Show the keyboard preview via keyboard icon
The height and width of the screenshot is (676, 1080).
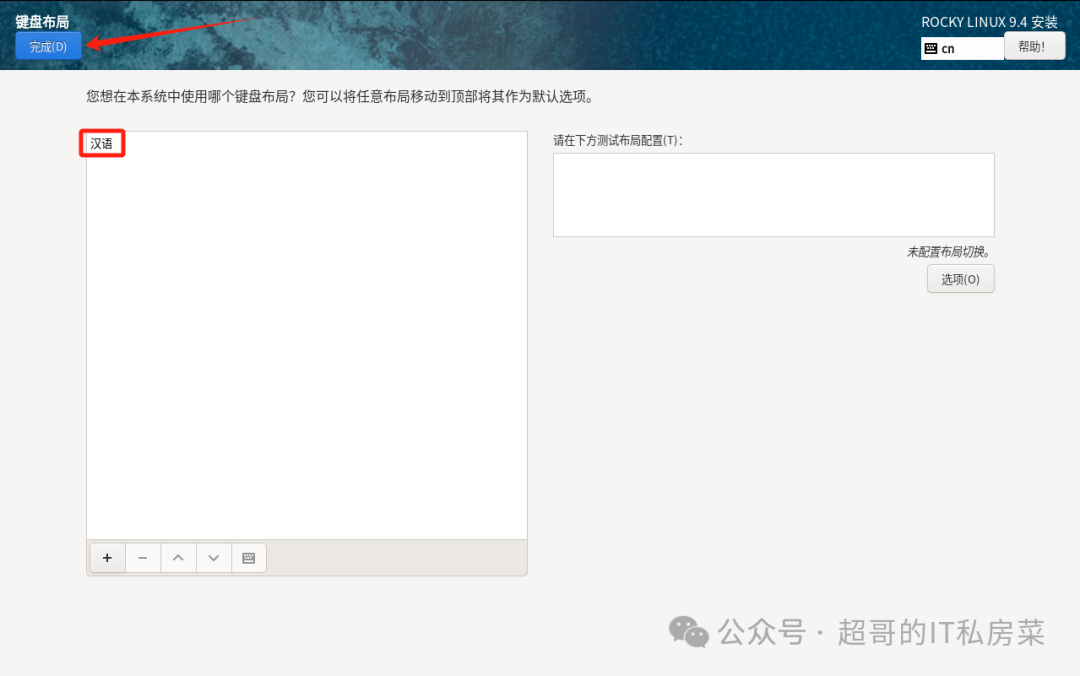248,557
